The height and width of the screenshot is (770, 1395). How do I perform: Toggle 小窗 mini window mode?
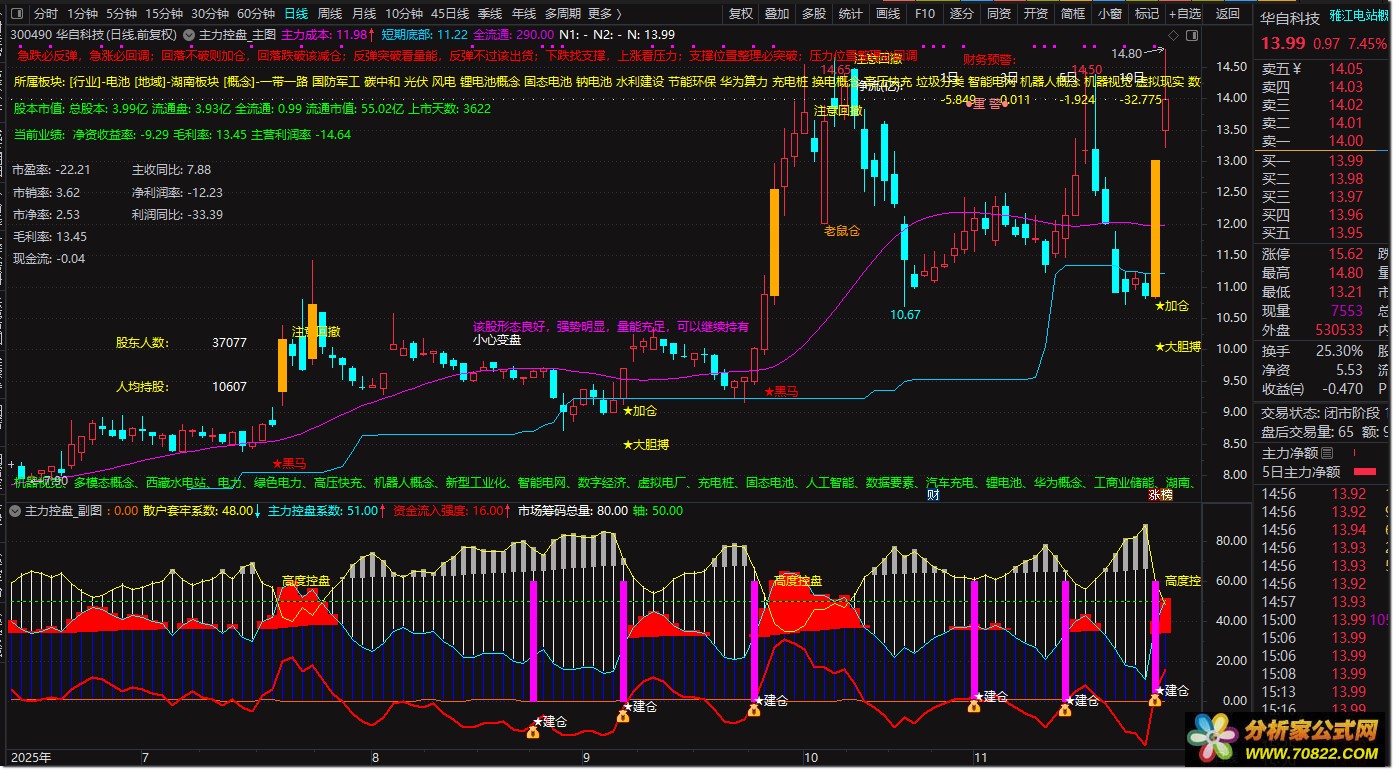coord(1109,14)
